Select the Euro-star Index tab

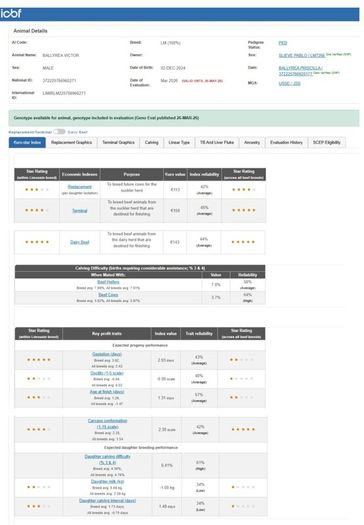click(27, 142)
